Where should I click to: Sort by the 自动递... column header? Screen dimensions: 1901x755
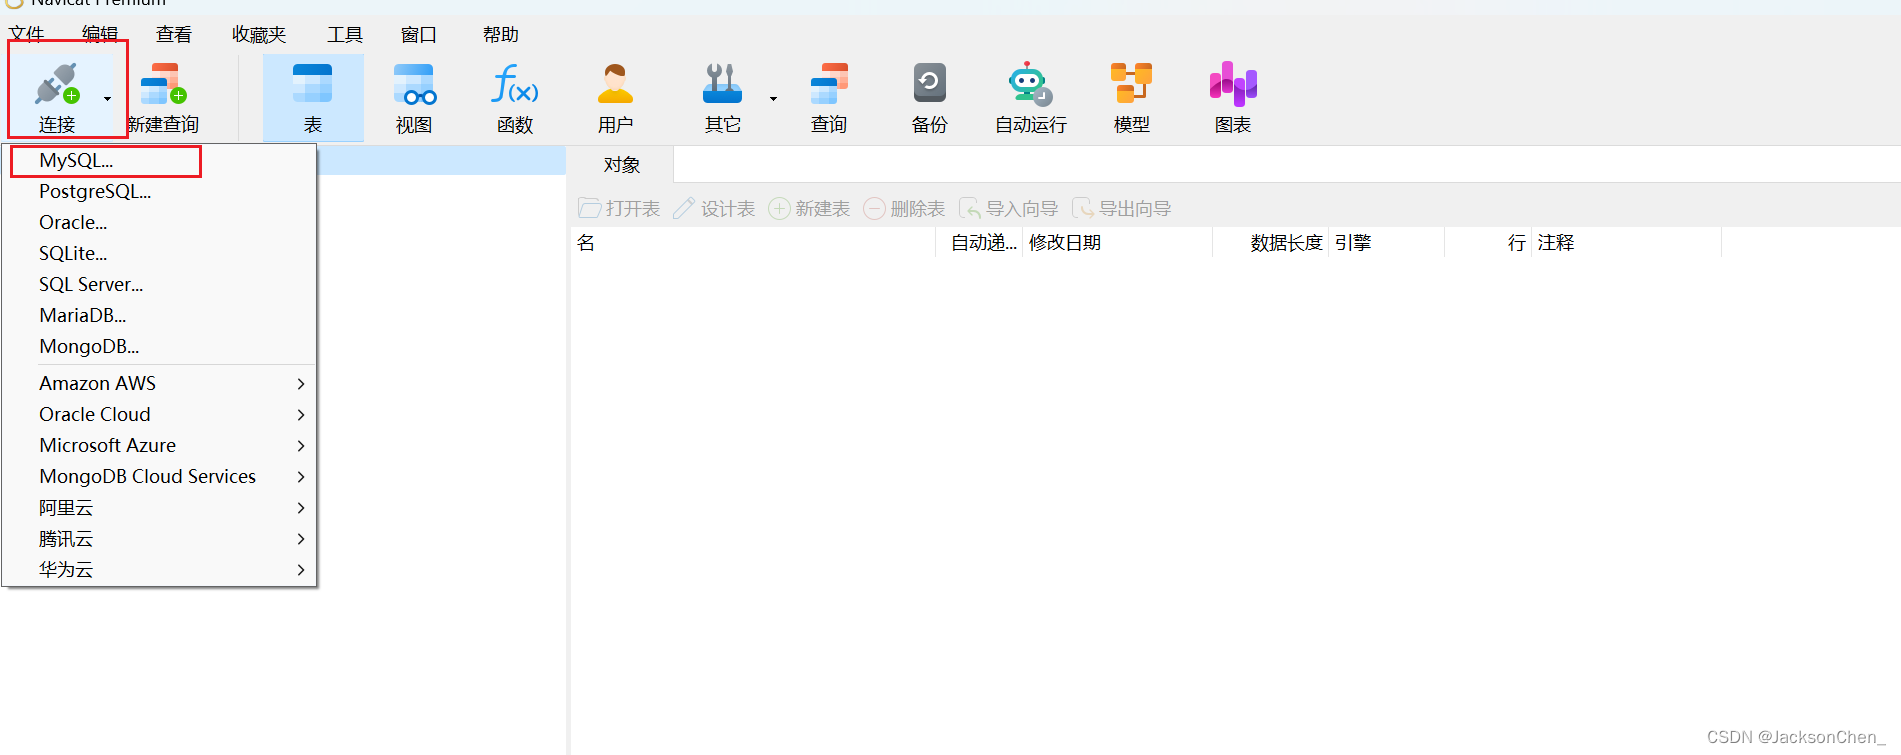(x=979, y=243)
